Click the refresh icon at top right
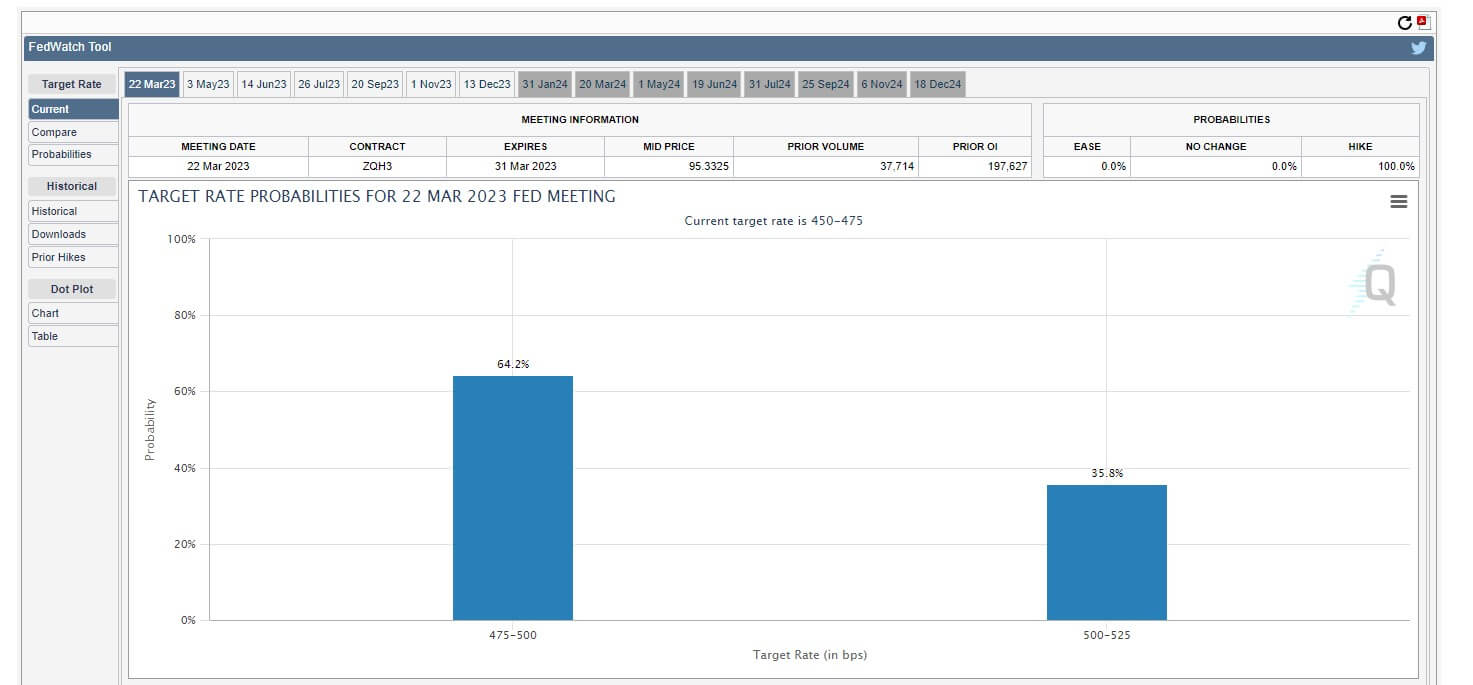Image resolution: width=1473 pixels, height=685 pixels. click(1407, 20)
